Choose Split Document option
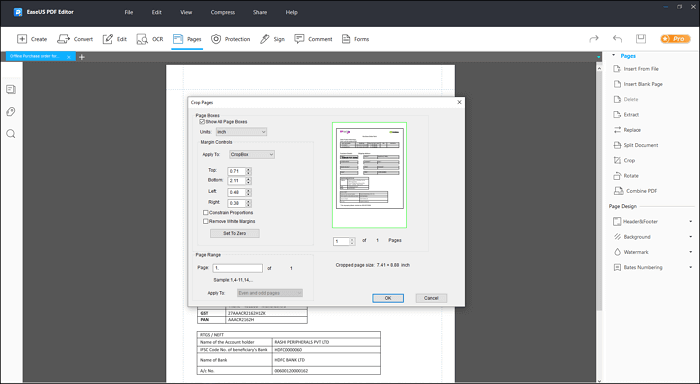Screen dimensions: 700x384 [636, 145]
